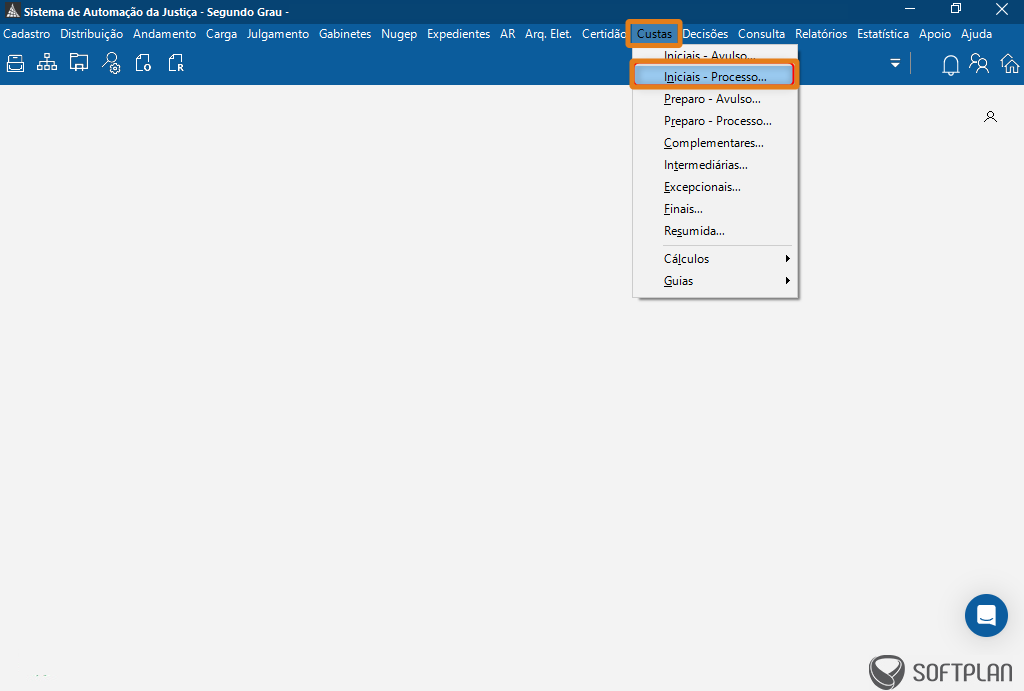This screenshot has height=691, width=1024.
Task: Choose 'Preparo - Avulso...' from Custas menu
Action: click(712, 99)
